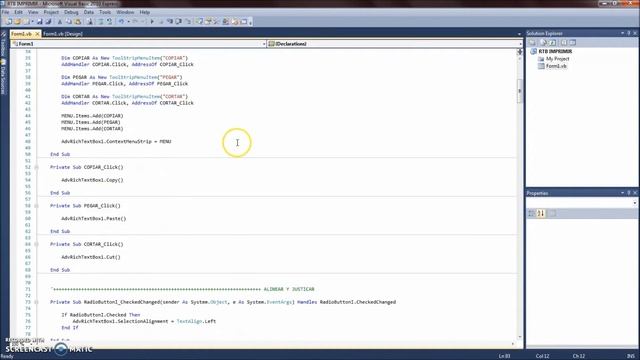
Task: Click View Designer icon in Solution Explorer
Action: (573, 42)
